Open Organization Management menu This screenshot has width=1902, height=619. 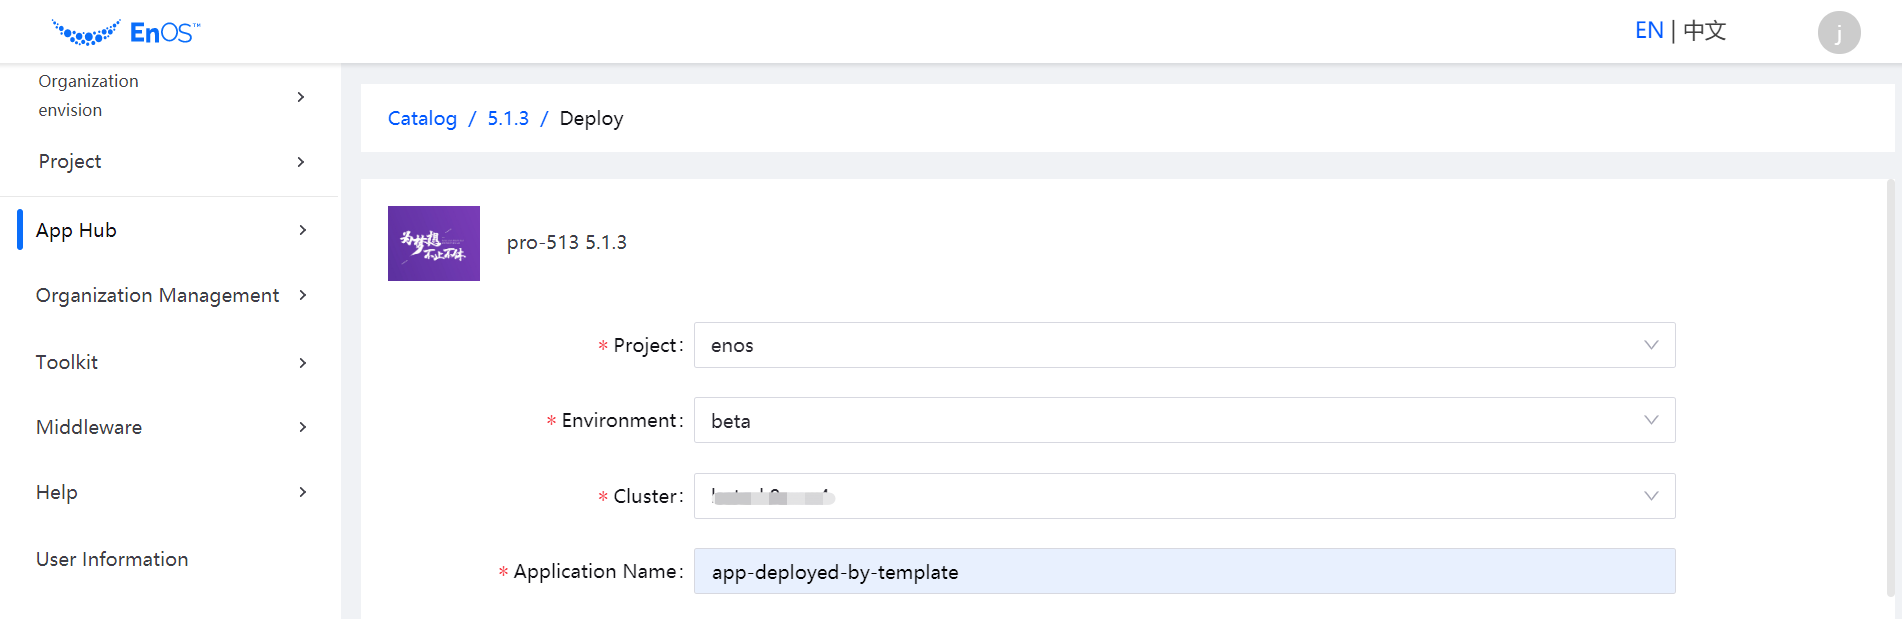point(158,295)
